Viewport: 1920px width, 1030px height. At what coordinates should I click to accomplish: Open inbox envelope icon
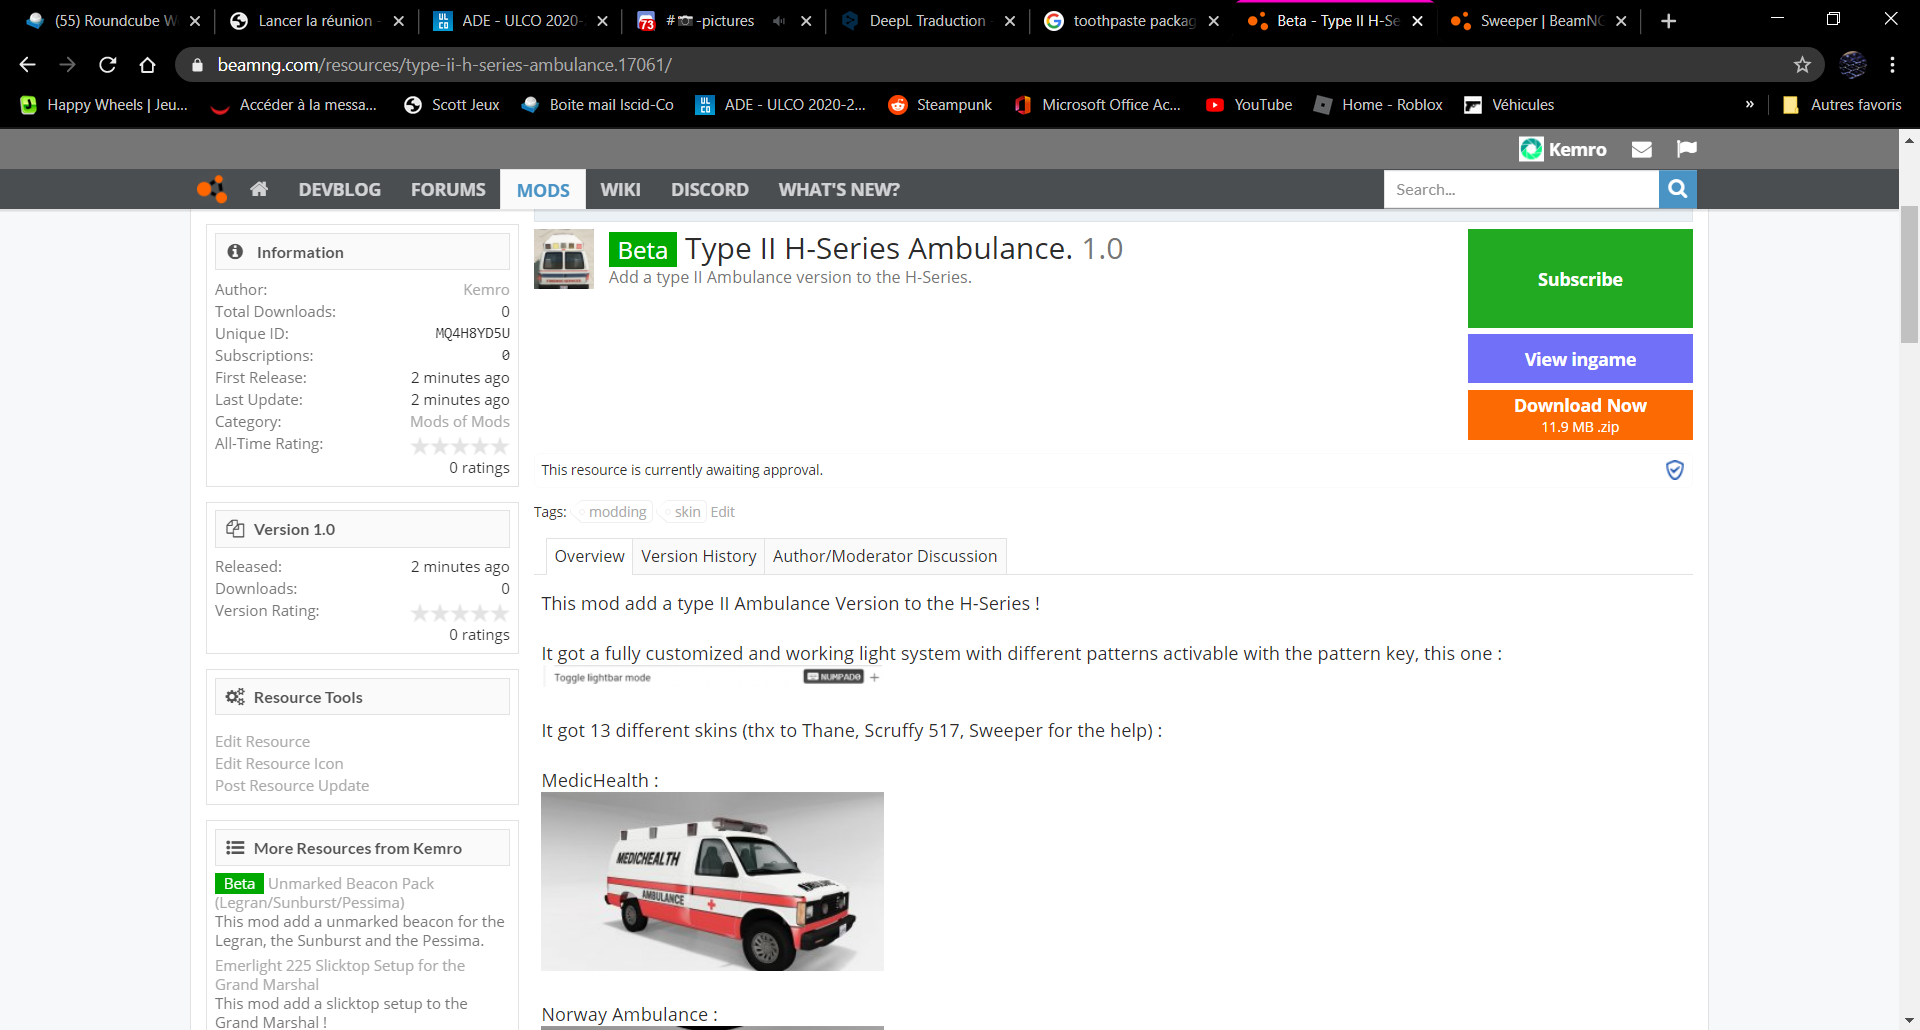pyautogui.click(x=1641, y=149)
